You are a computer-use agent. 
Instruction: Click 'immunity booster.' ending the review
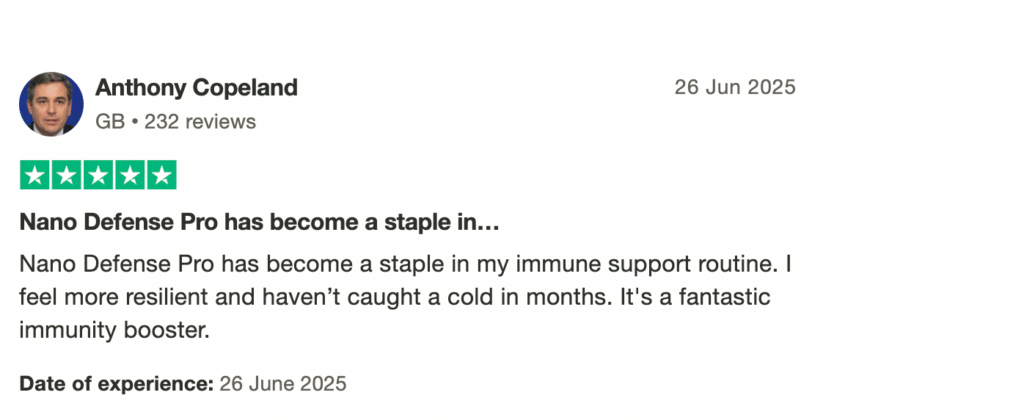[115, 330]
